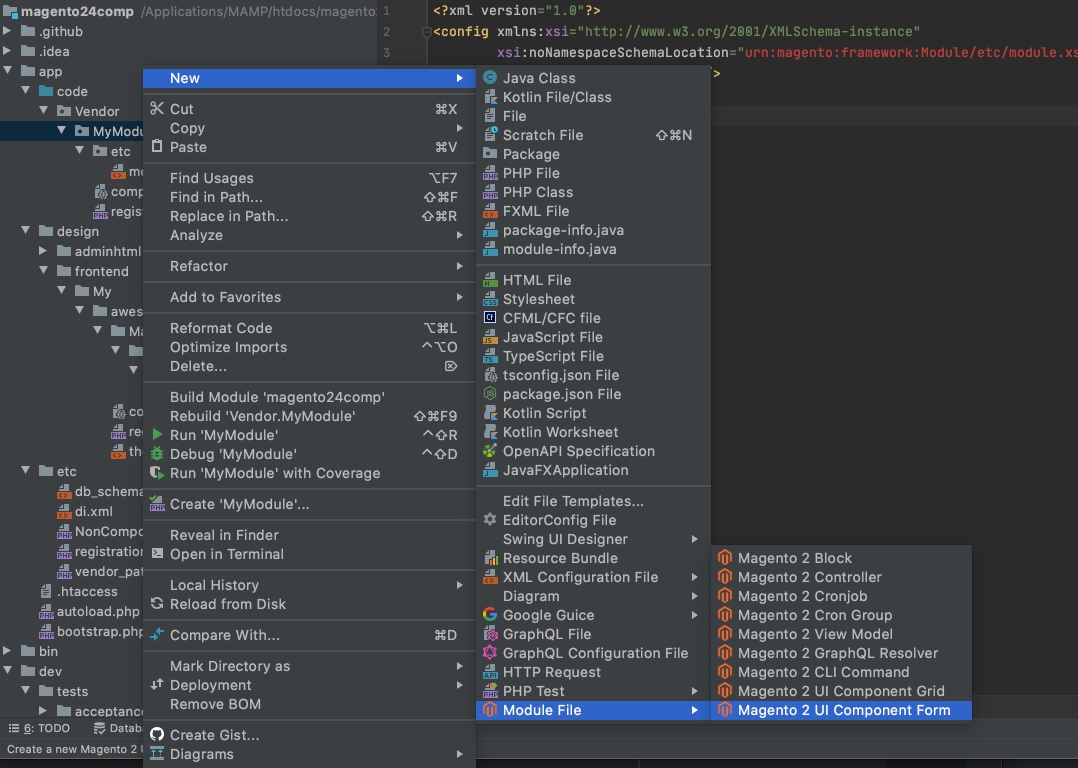Select autoload.php in project tree
This screenshot has width=1078, height=768.
[97, 611]
